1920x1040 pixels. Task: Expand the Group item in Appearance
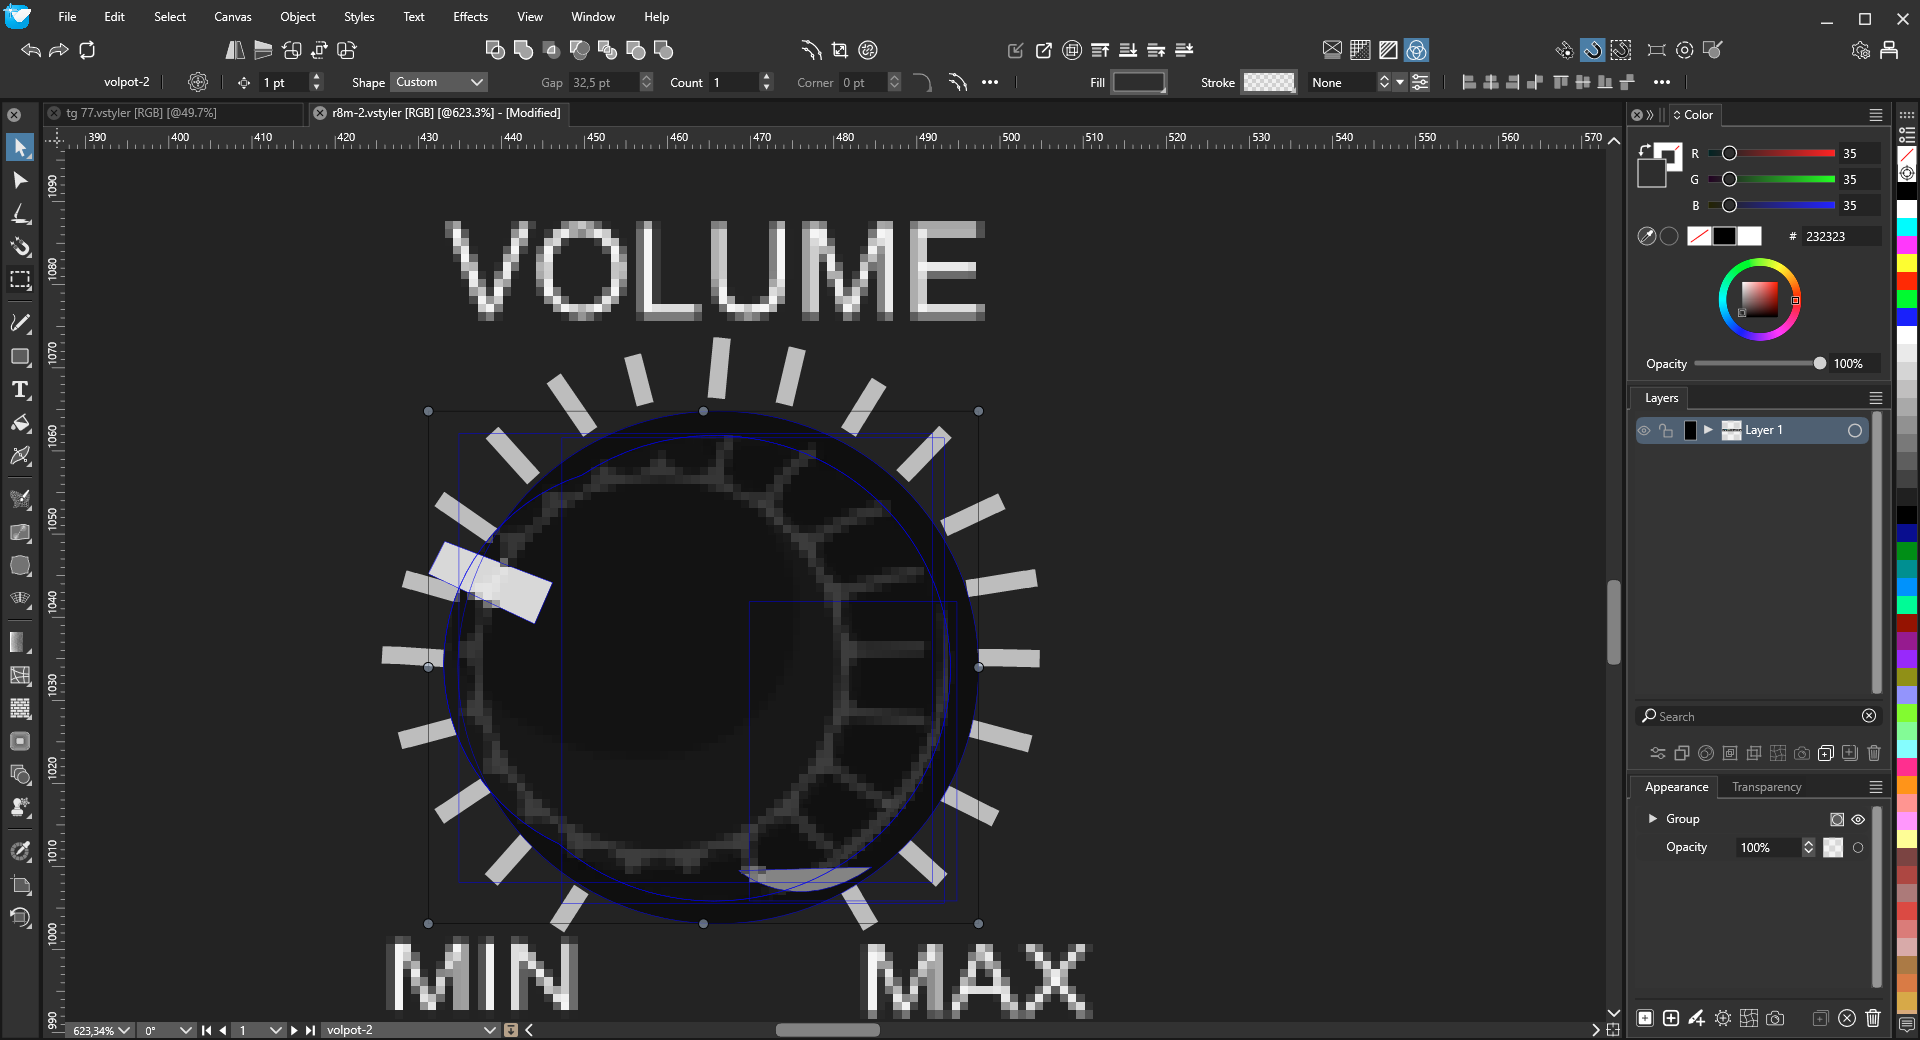pyautogui.click(x=1652, y=819)
